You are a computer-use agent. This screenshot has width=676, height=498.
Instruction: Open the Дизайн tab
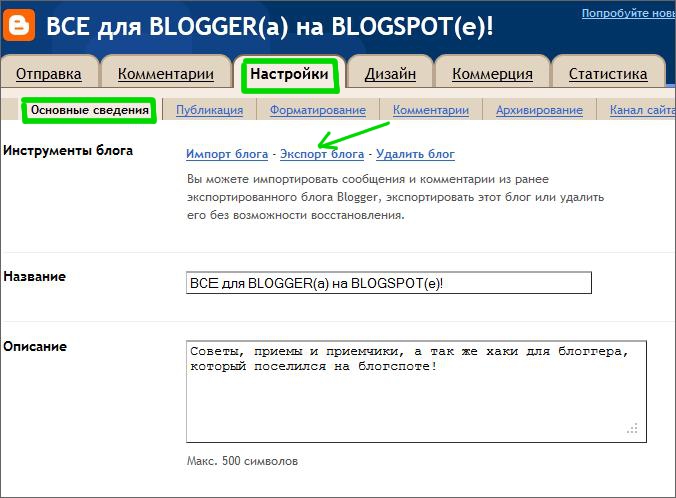390,74
